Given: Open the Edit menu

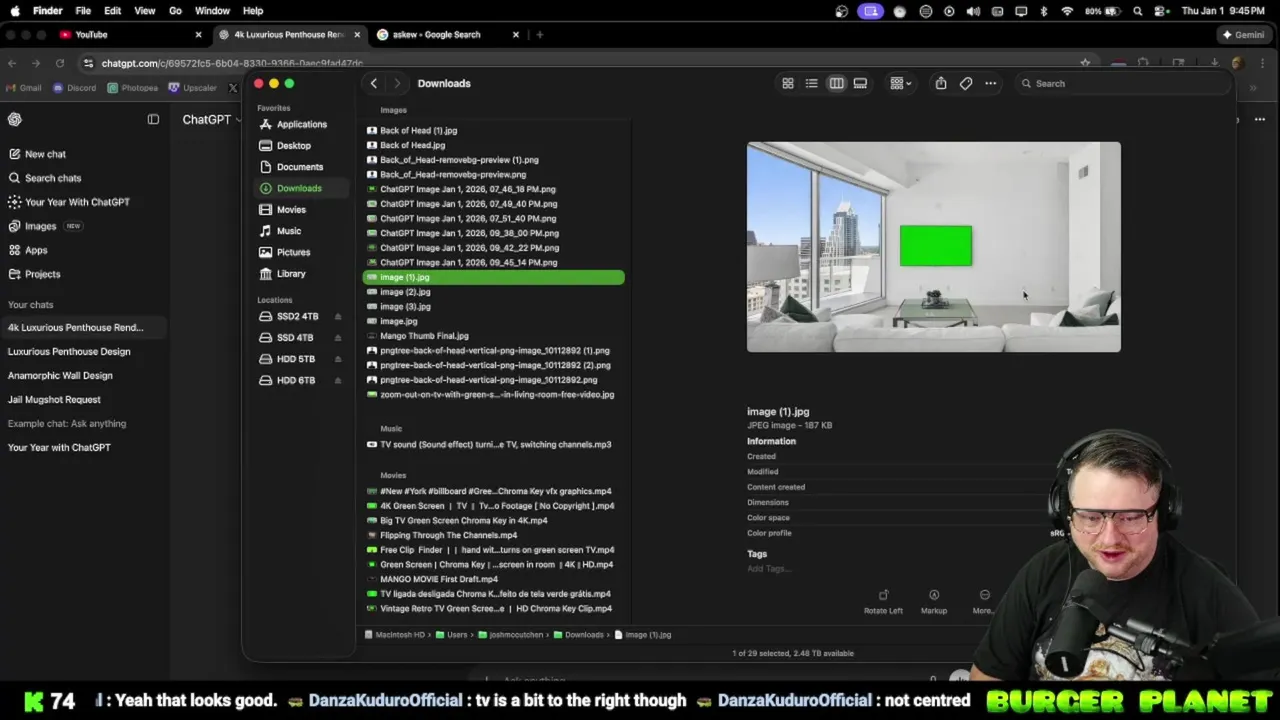Looking at the screenshot, I should 112,11.
